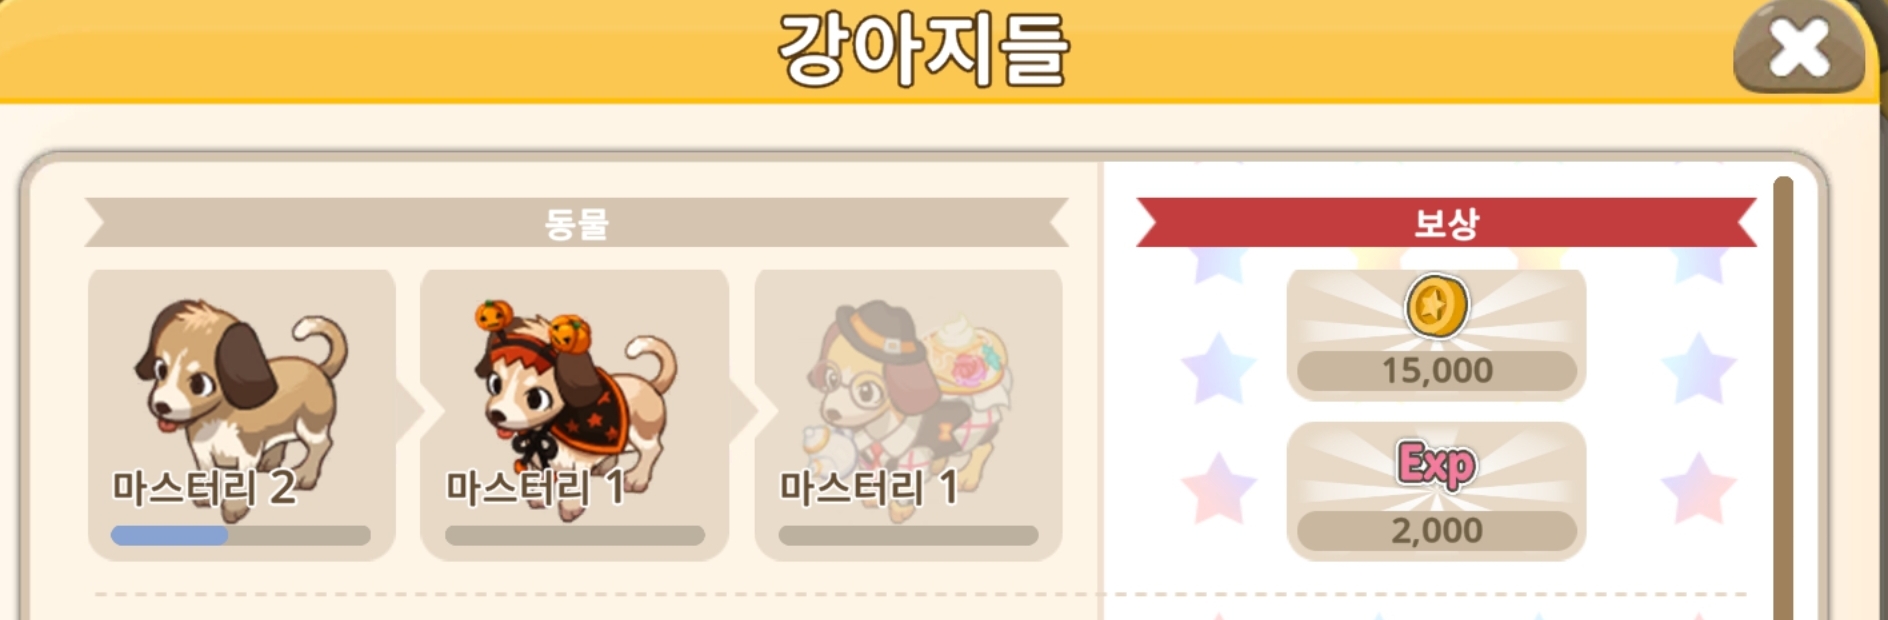Click the arrow between first and second puppy
Screen dimensions: 1888x620
pos(409,410)
